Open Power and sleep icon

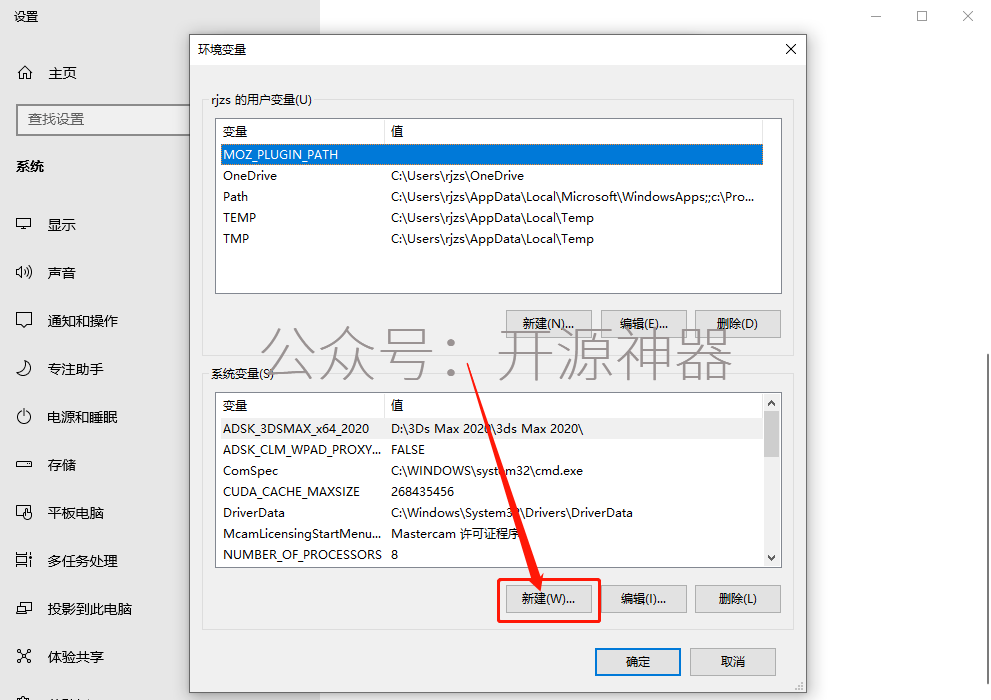25,417
